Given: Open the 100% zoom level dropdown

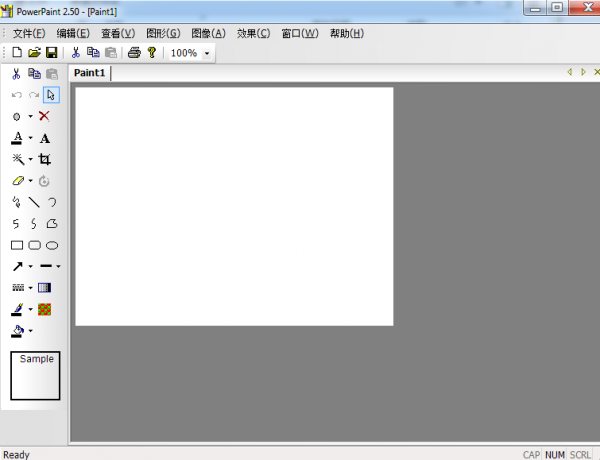Looking at the screenshot, I should (x=207, y=53).
